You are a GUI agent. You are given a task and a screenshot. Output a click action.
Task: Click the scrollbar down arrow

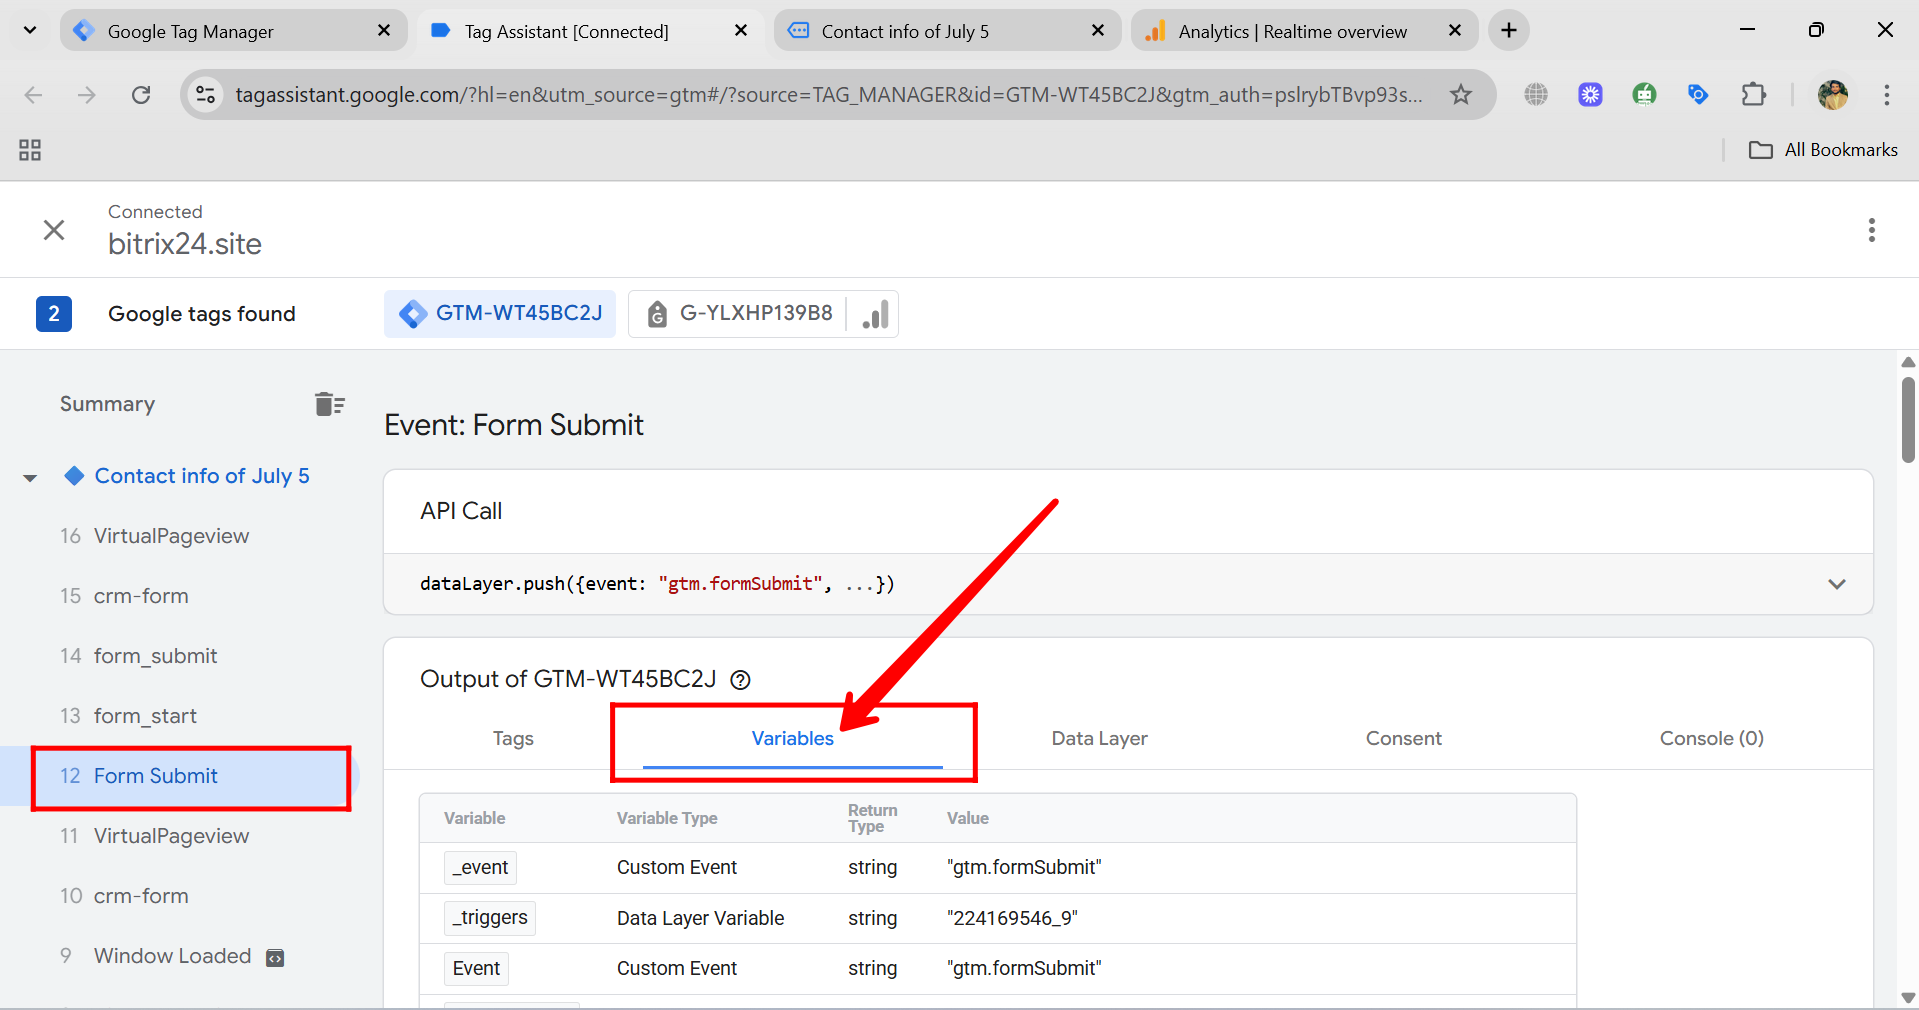tap(1908, 998)
